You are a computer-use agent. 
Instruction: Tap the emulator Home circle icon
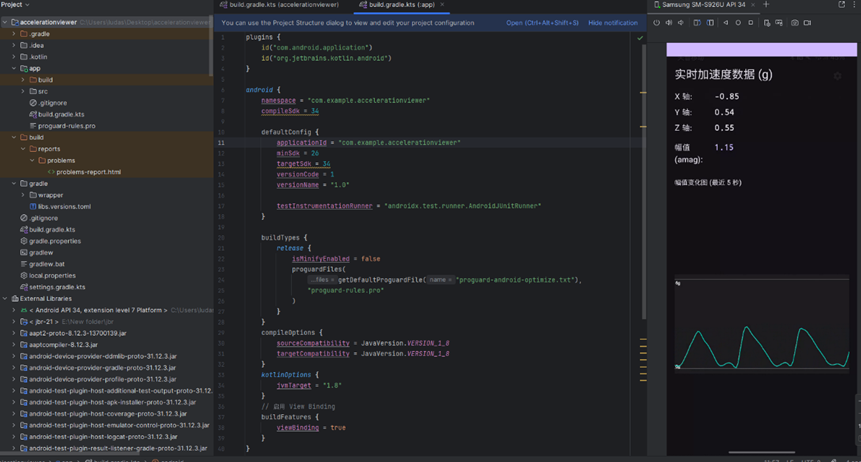click(x=738, y=23)
